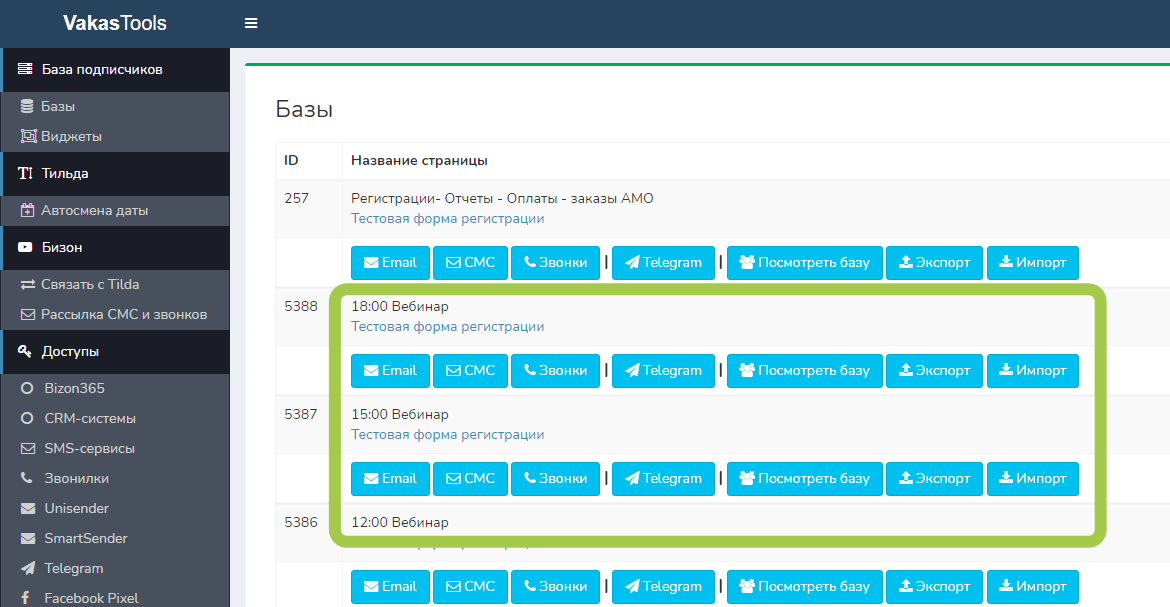Click Рассылка СМС и звонков envelope icon
Screen dimensions: 1170x607
tap(27, 315)
